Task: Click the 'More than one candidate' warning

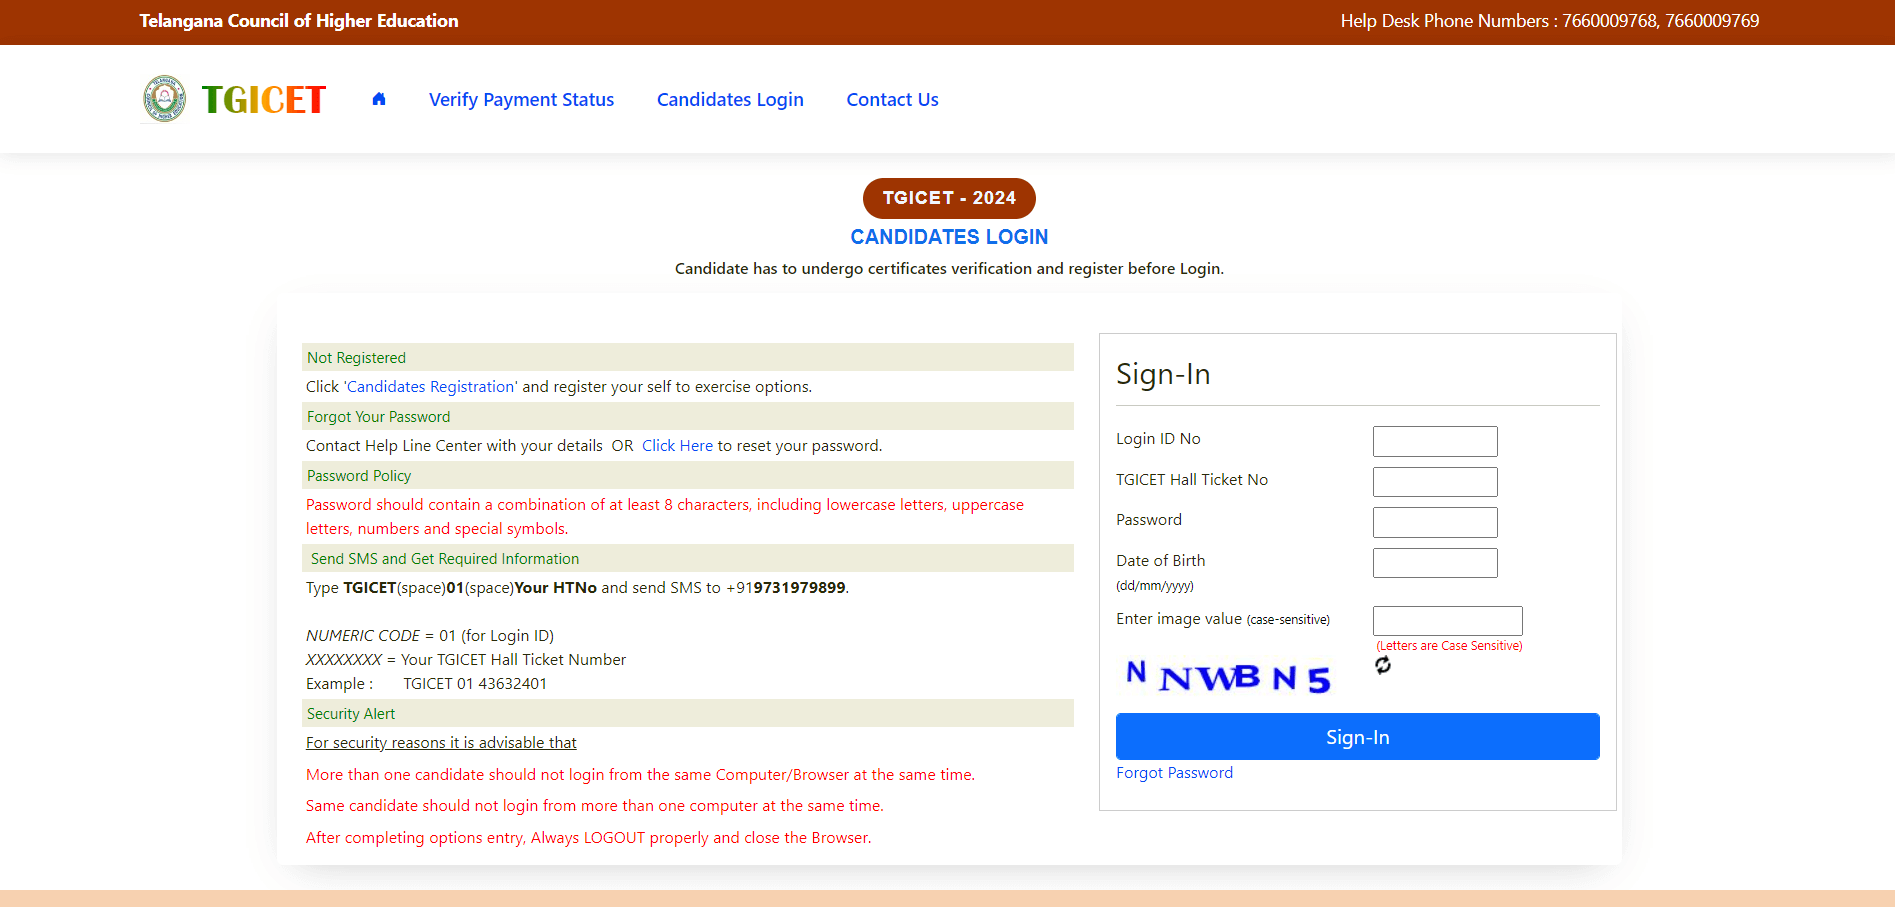Action: click(640, 775)
